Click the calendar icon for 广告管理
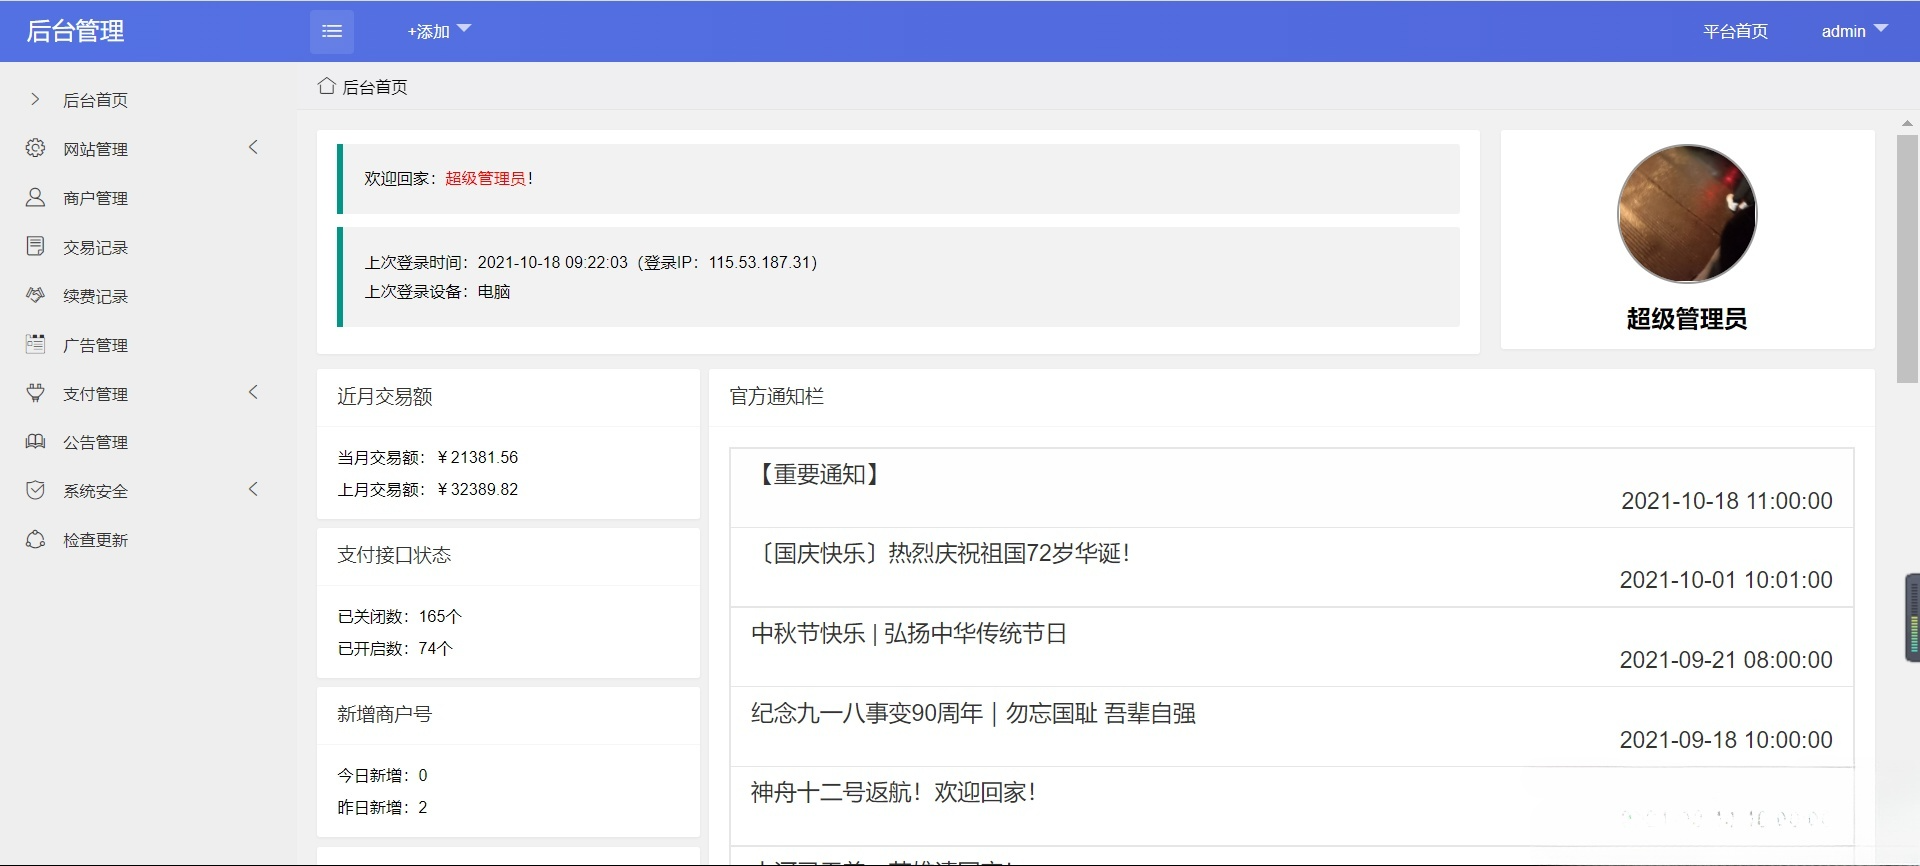This screenshot has height=866, width=1920. coord(36,344)
